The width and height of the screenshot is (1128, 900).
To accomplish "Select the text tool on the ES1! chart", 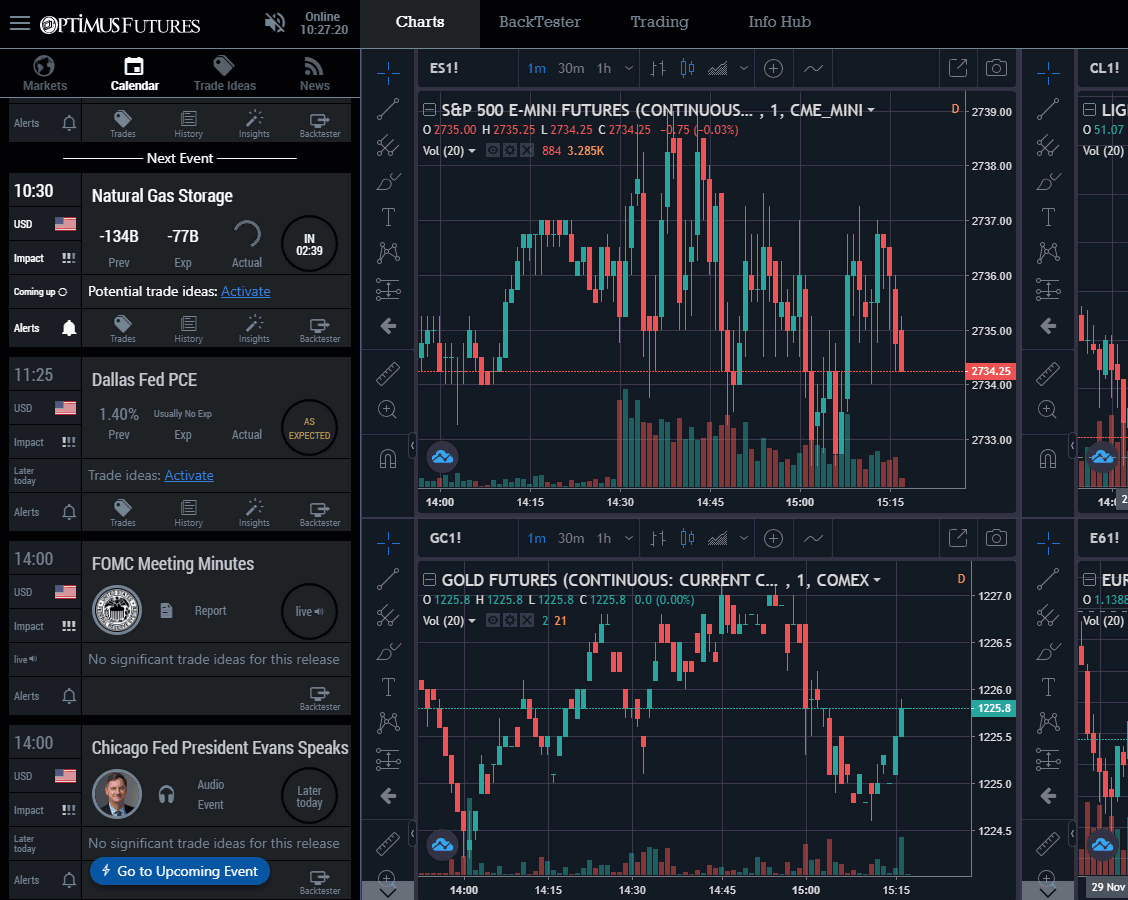I will coord(388,217).
